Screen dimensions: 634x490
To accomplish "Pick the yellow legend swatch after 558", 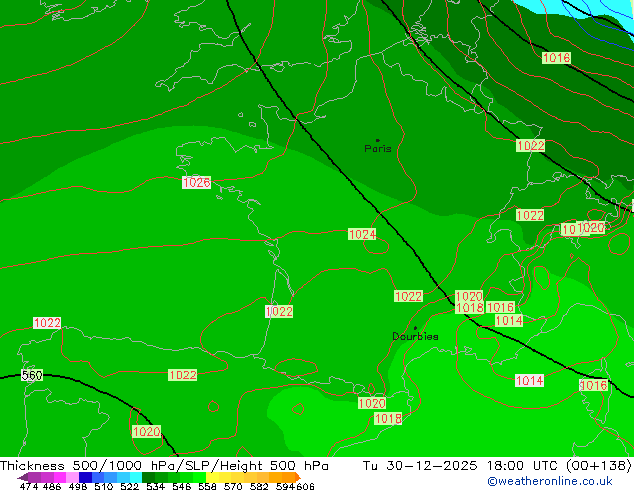I will pos(212,477).
